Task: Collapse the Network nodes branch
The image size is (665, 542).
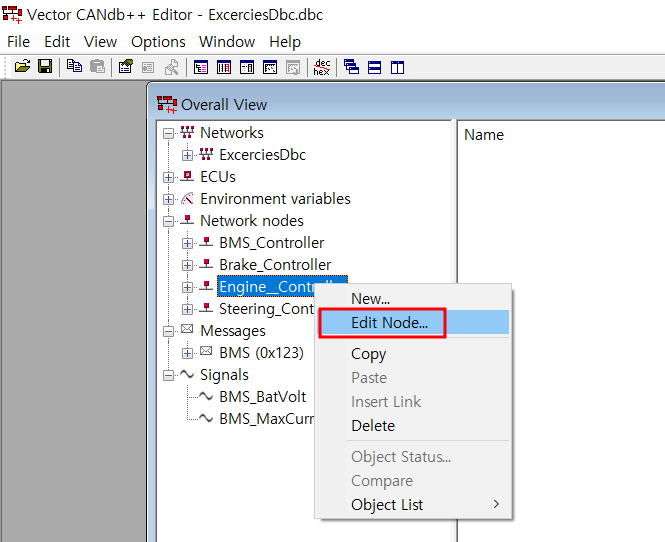Action: coord(168,221)
